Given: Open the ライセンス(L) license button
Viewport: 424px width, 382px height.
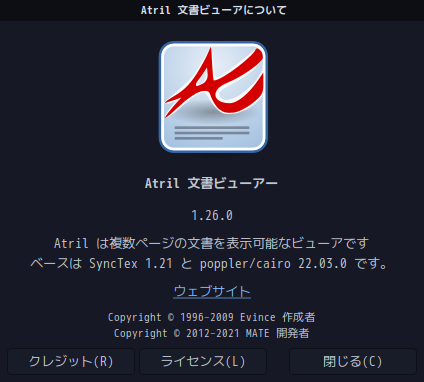Looking at the screenshot, I should click(x=203, y=361).
